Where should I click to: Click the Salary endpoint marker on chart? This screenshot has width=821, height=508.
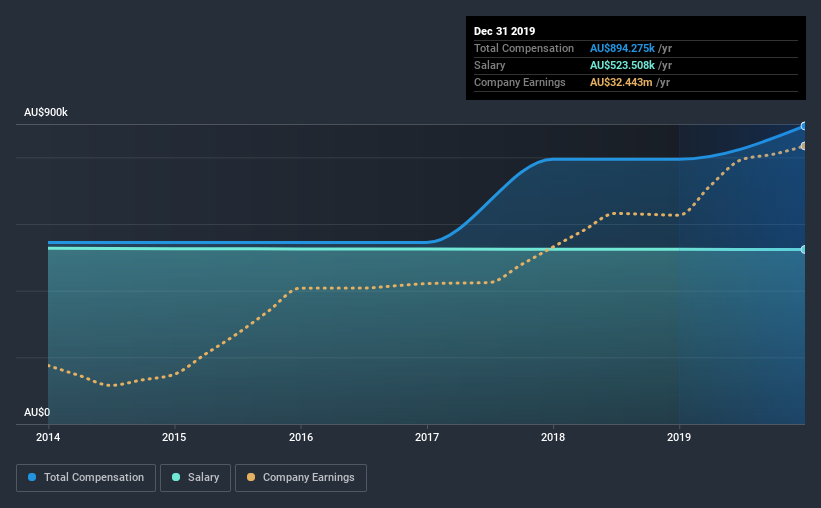(x=804, y=250)
